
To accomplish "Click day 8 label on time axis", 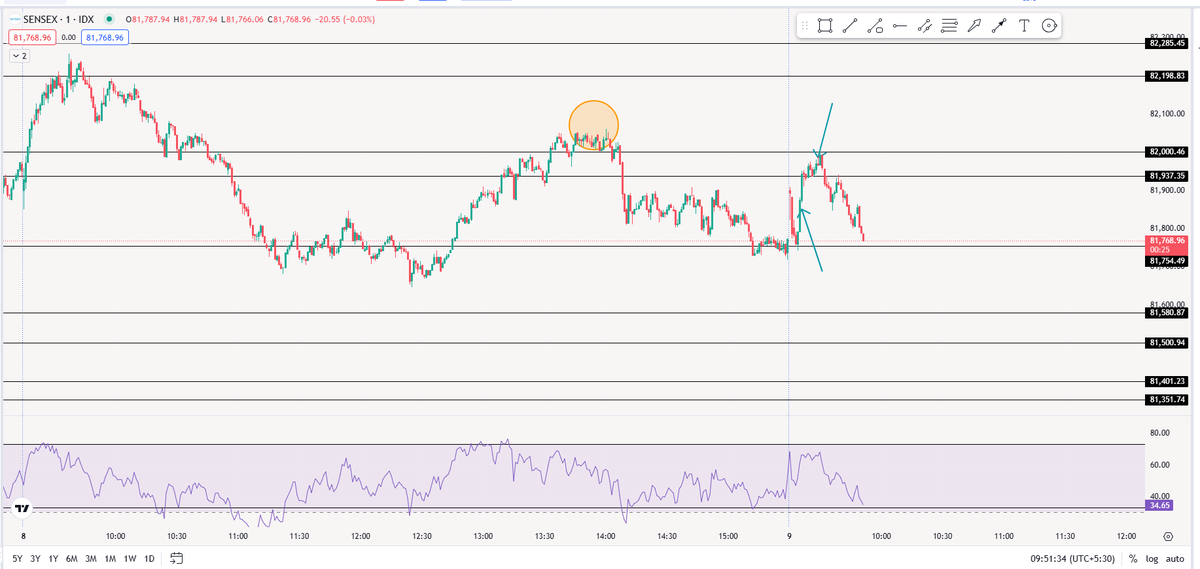I will 23,537.
